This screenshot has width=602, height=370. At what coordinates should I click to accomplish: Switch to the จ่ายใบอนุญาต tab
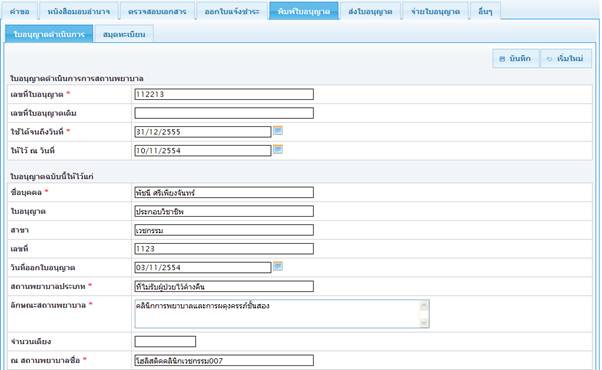(x=435, y=11)
